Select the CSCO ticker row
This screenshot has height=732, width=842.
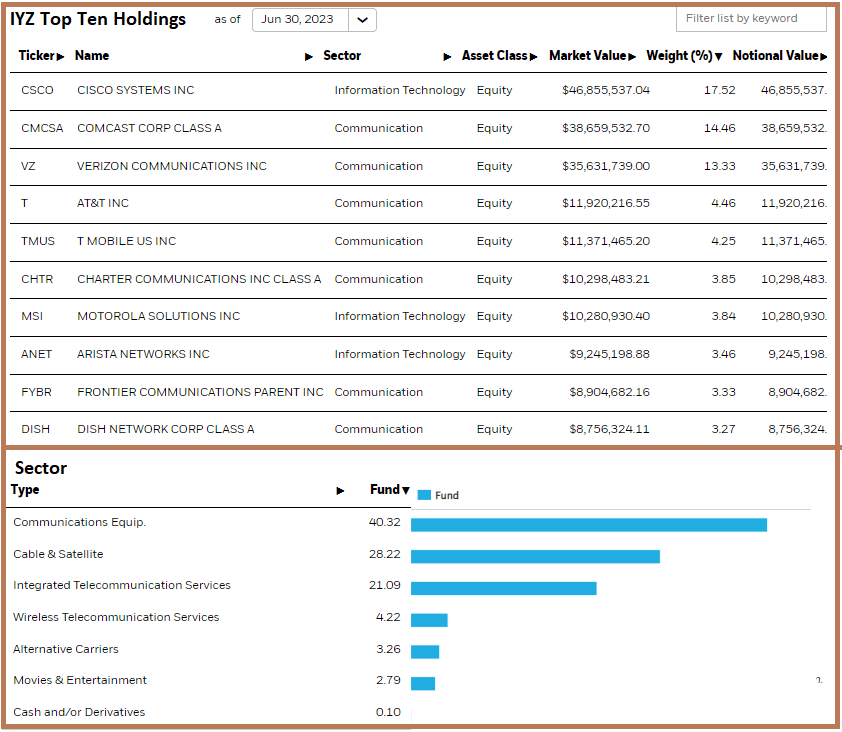click(x=37, y=90)
